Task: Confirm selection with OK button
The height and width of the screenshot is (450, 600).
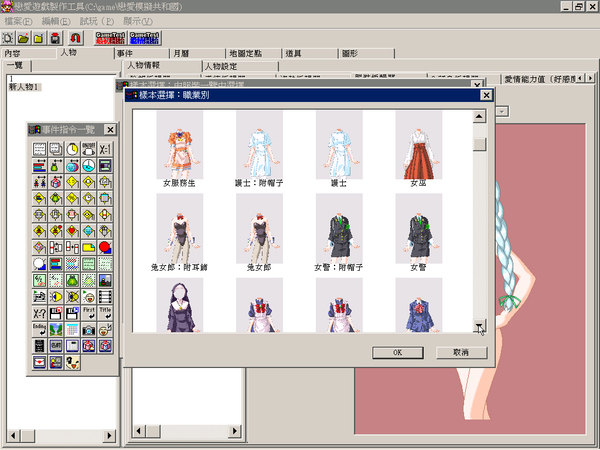Action: tap(398, 352)
